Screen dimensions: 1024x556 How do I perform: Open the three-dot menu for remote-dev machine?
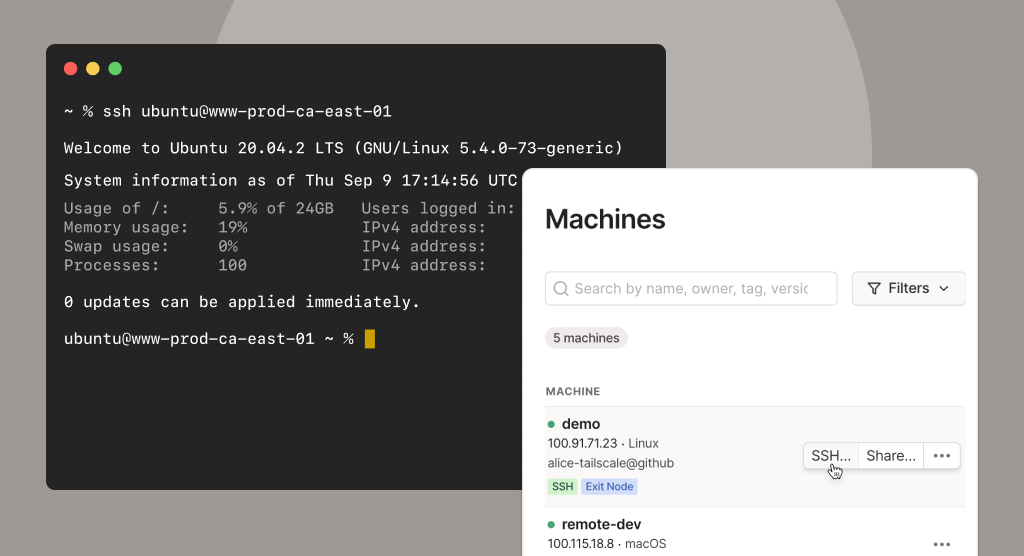click(x=942, y=544)
